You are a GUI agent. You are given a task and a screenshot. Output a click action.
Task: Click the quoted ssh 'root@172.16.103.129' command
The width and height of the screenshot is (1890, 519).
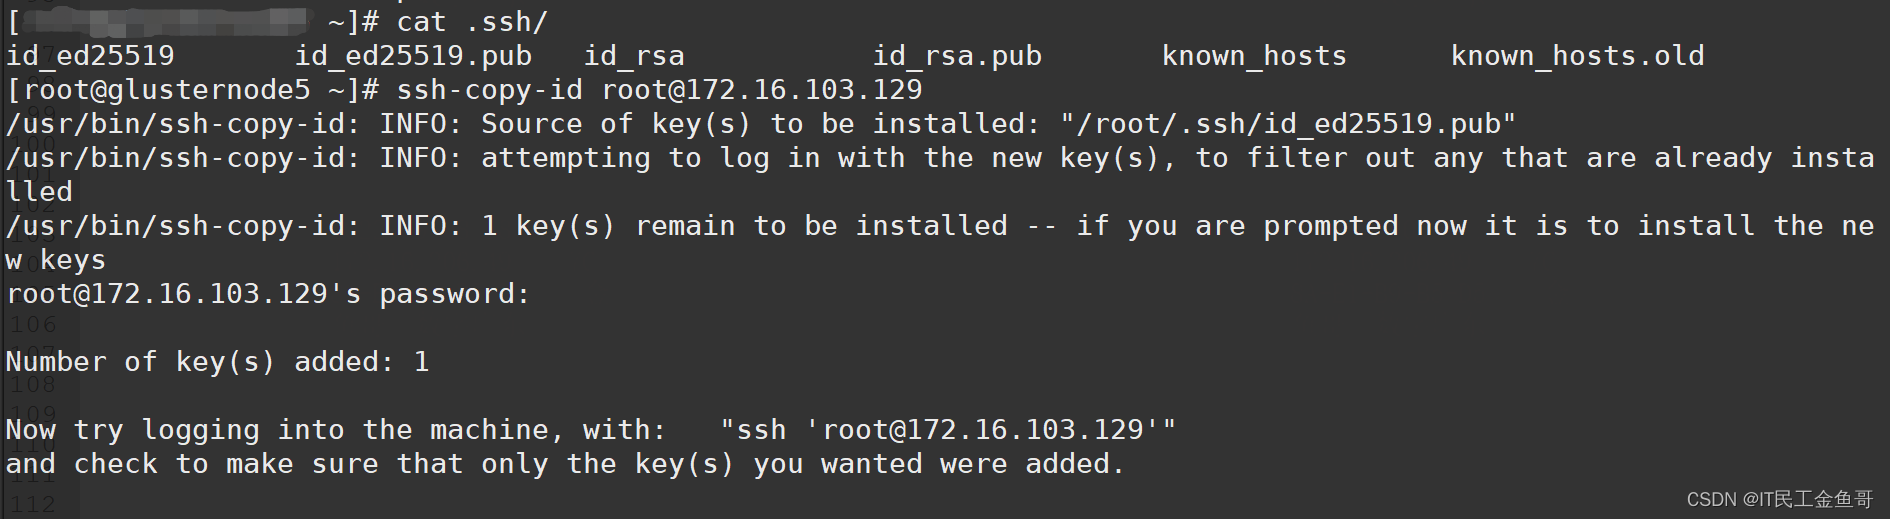click(948, 430)
